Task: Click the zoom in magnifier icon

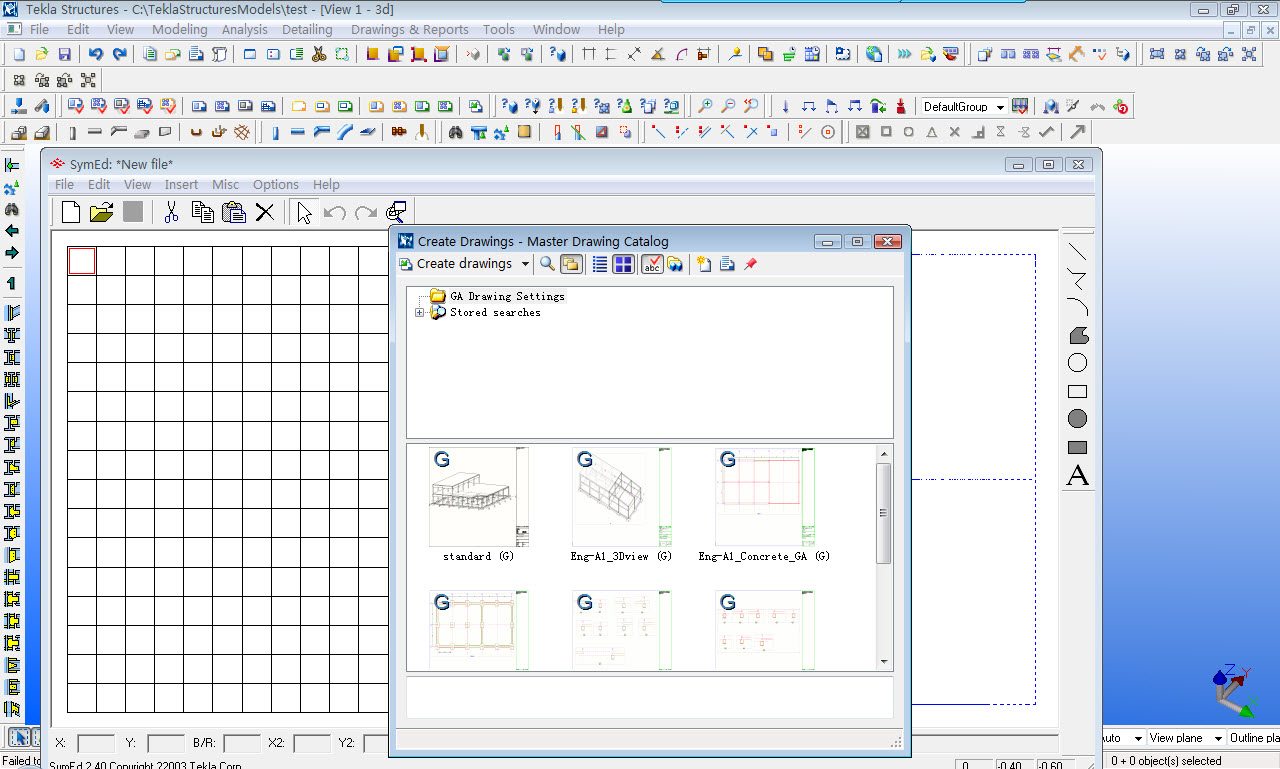Action: pos(705,106)
